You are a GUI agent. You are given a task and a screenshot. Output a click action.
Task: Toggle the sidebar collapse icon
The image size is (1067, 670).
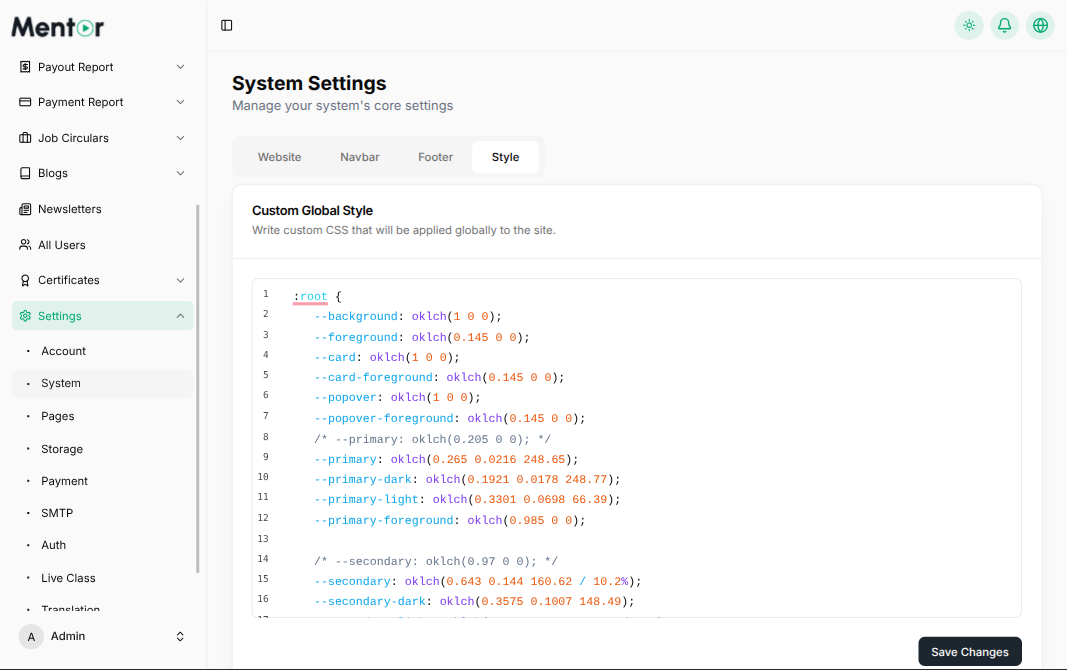[x=227, y=25]
